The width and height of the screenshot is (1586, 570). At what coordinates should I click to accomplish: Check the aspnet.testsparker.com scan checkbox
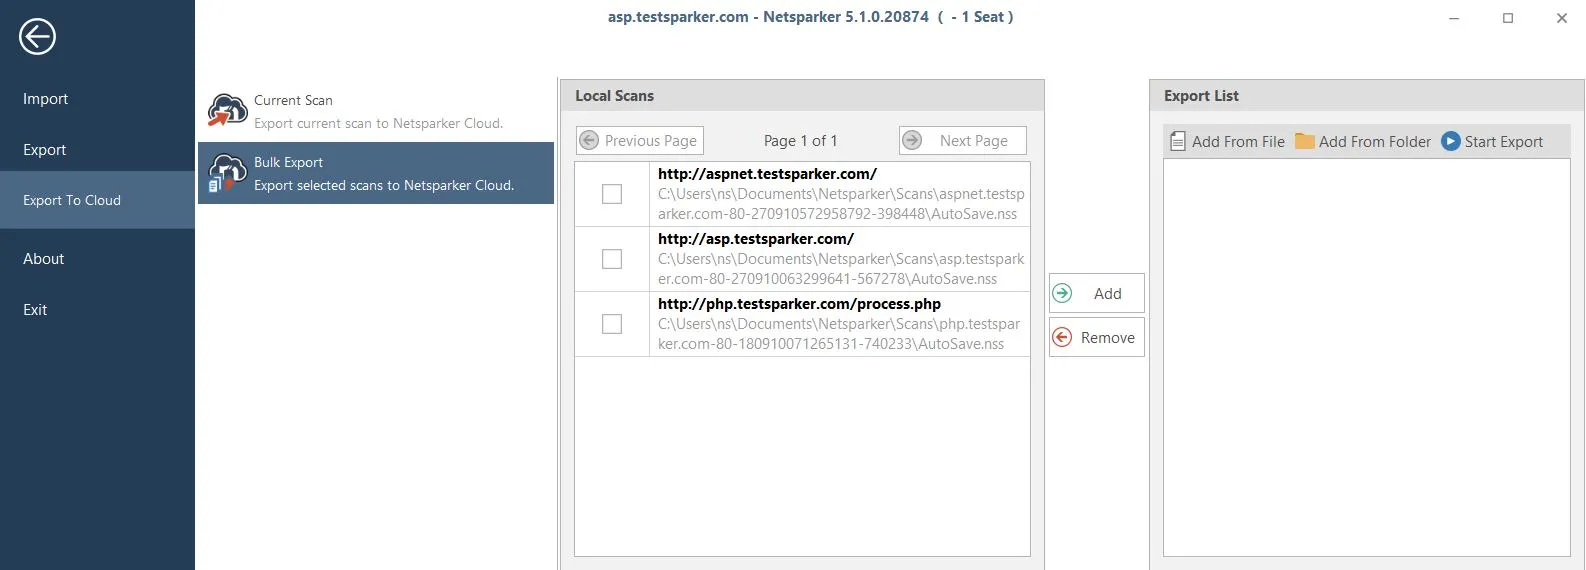point(612,194)
